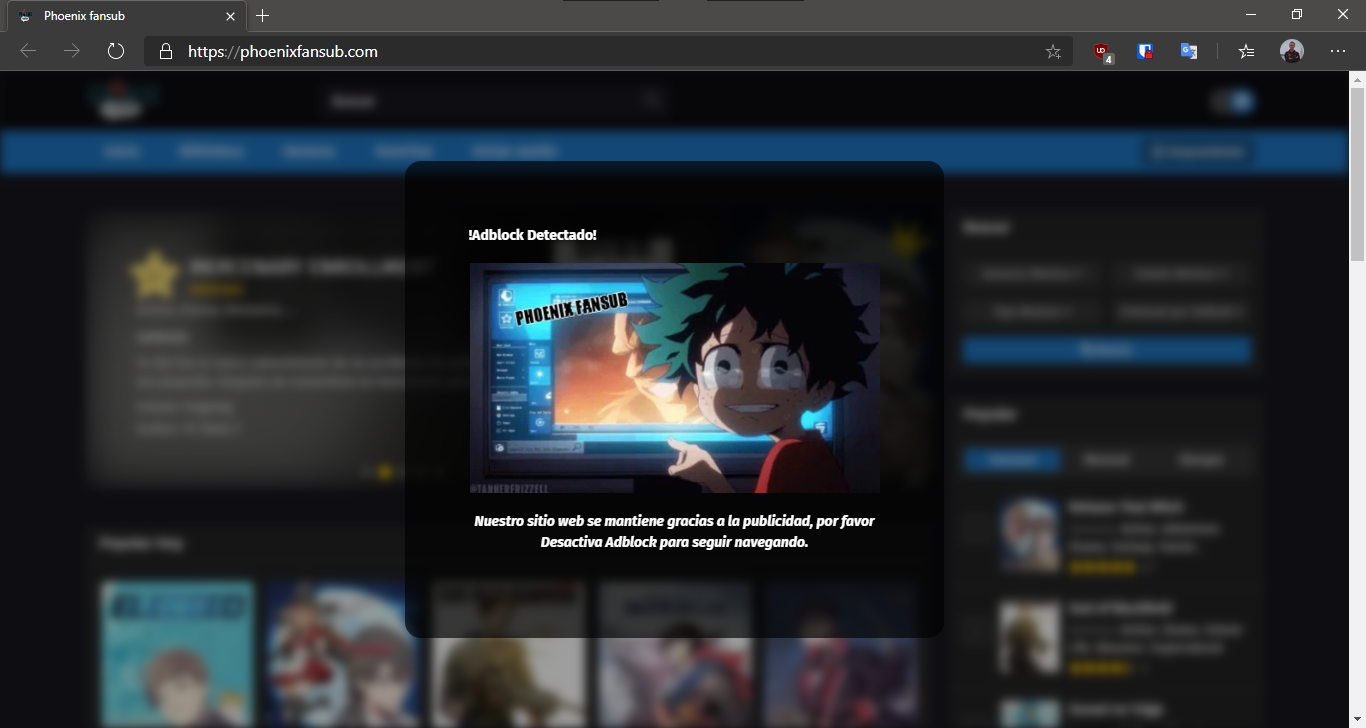View site info via the padlock icon

tap(166, 51)
